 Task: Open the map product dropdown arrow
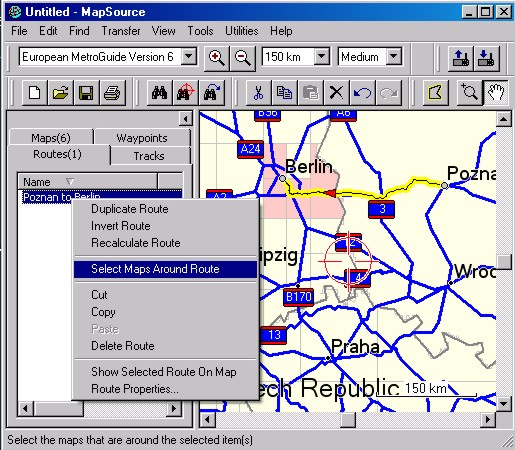189,56
